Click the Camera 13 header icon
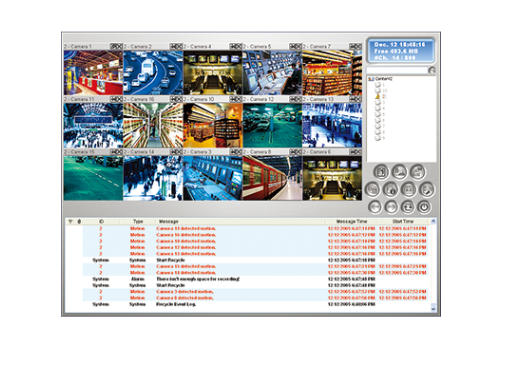 pyautogui.click(x=355, y=99)
